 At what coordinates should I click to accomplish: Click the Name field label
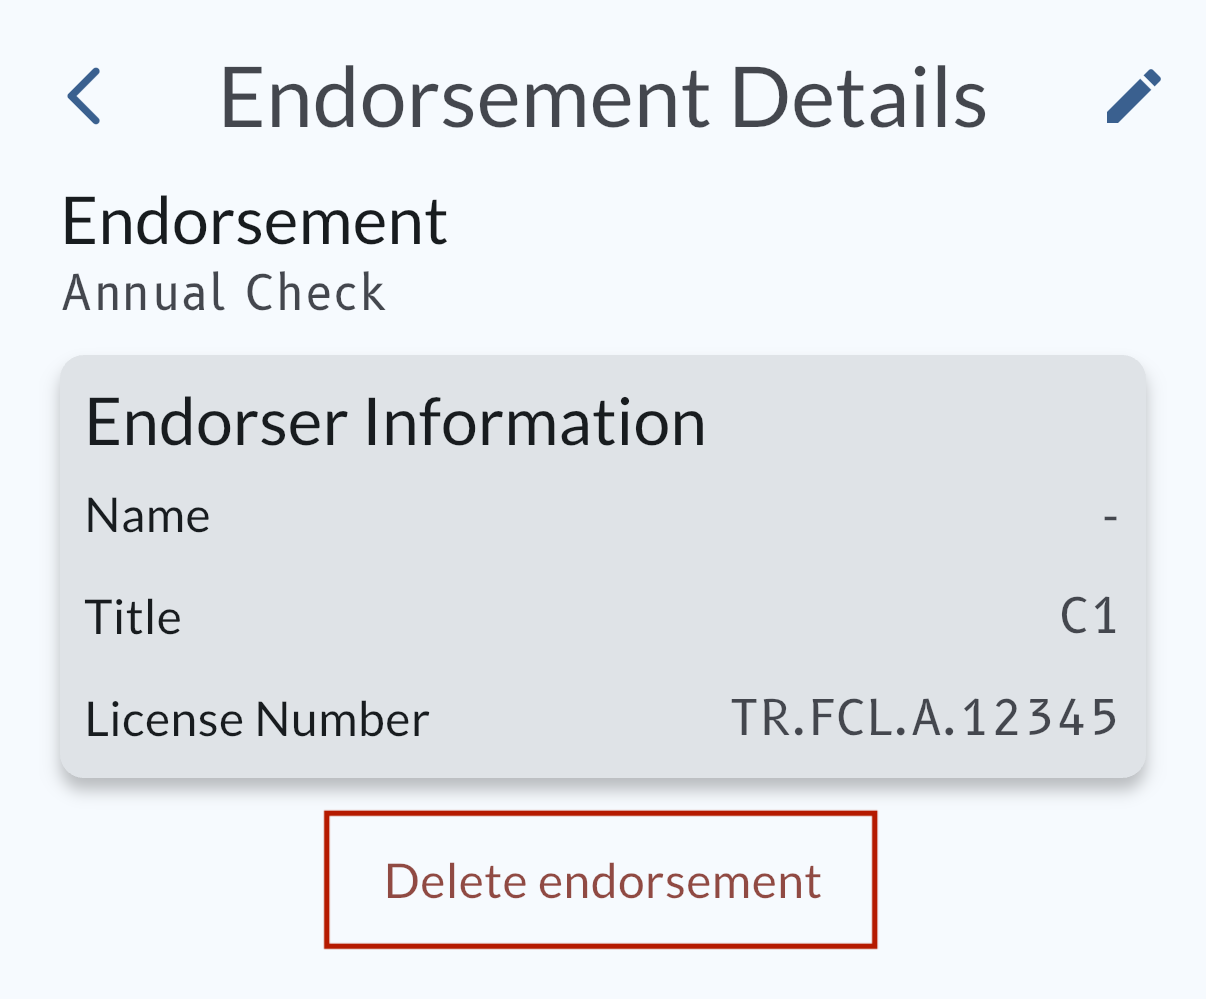coord(148,517)
